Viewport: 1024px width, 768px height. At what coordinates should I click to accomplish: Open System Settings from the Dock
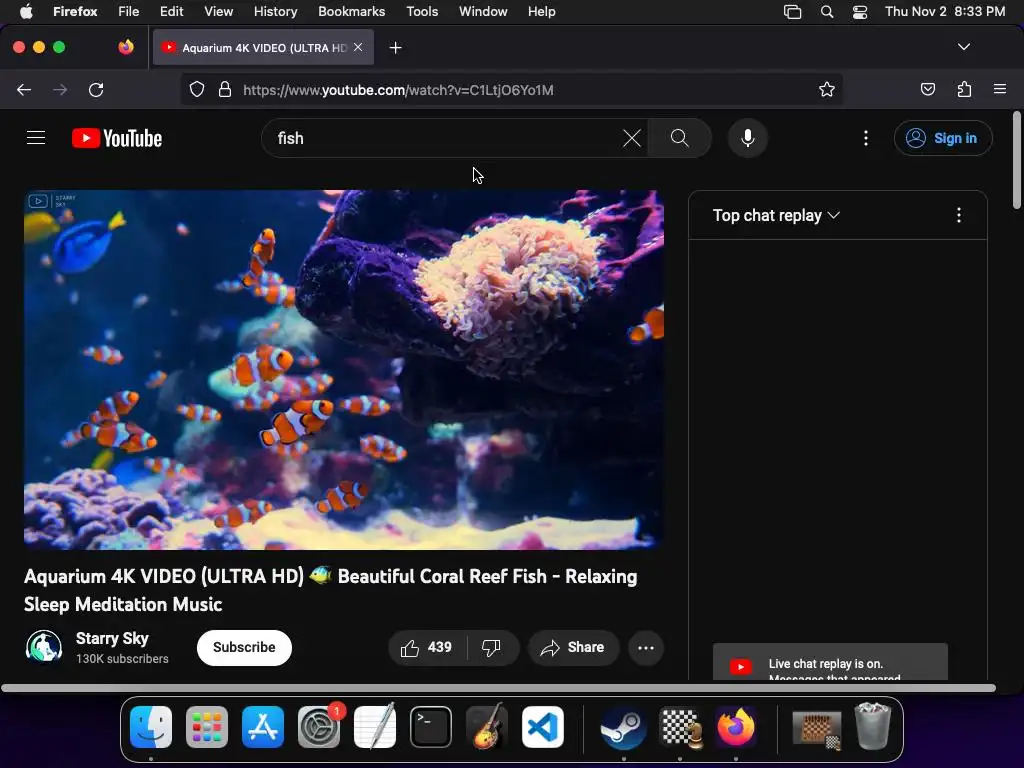(319, 727)
